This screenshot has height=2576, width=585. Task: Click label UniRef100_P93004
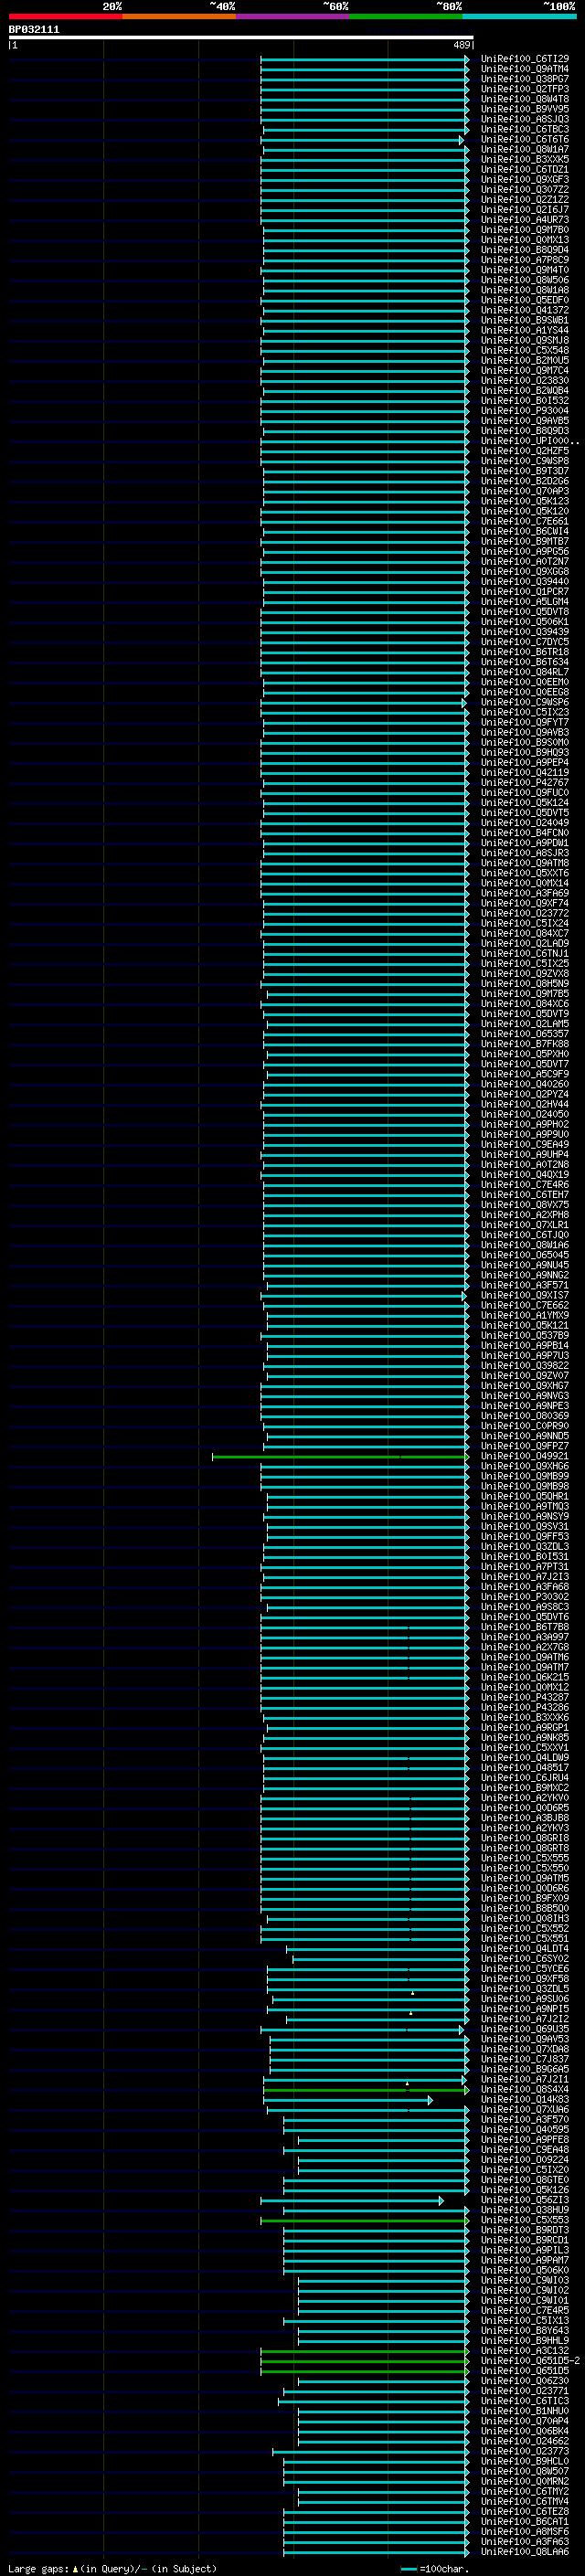(x=524, y=410)
